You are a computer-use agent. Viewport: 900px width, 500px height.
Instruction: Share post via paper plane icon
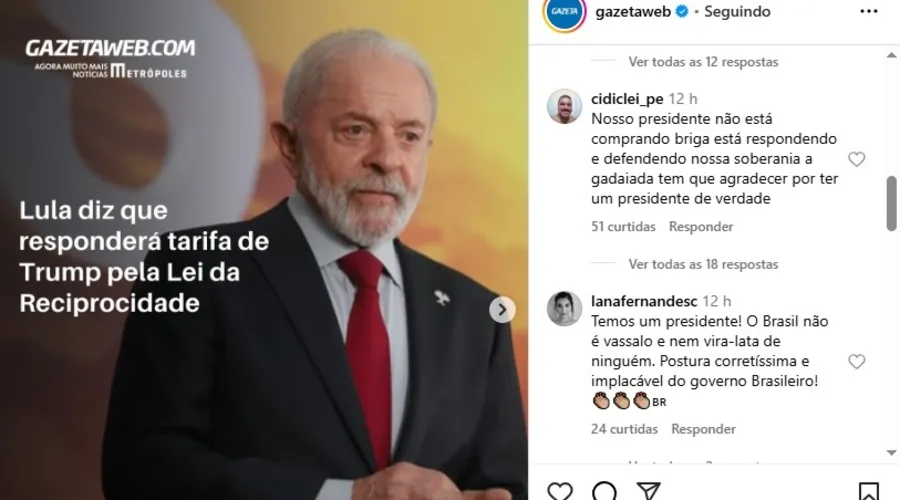[x=649, y=491]
